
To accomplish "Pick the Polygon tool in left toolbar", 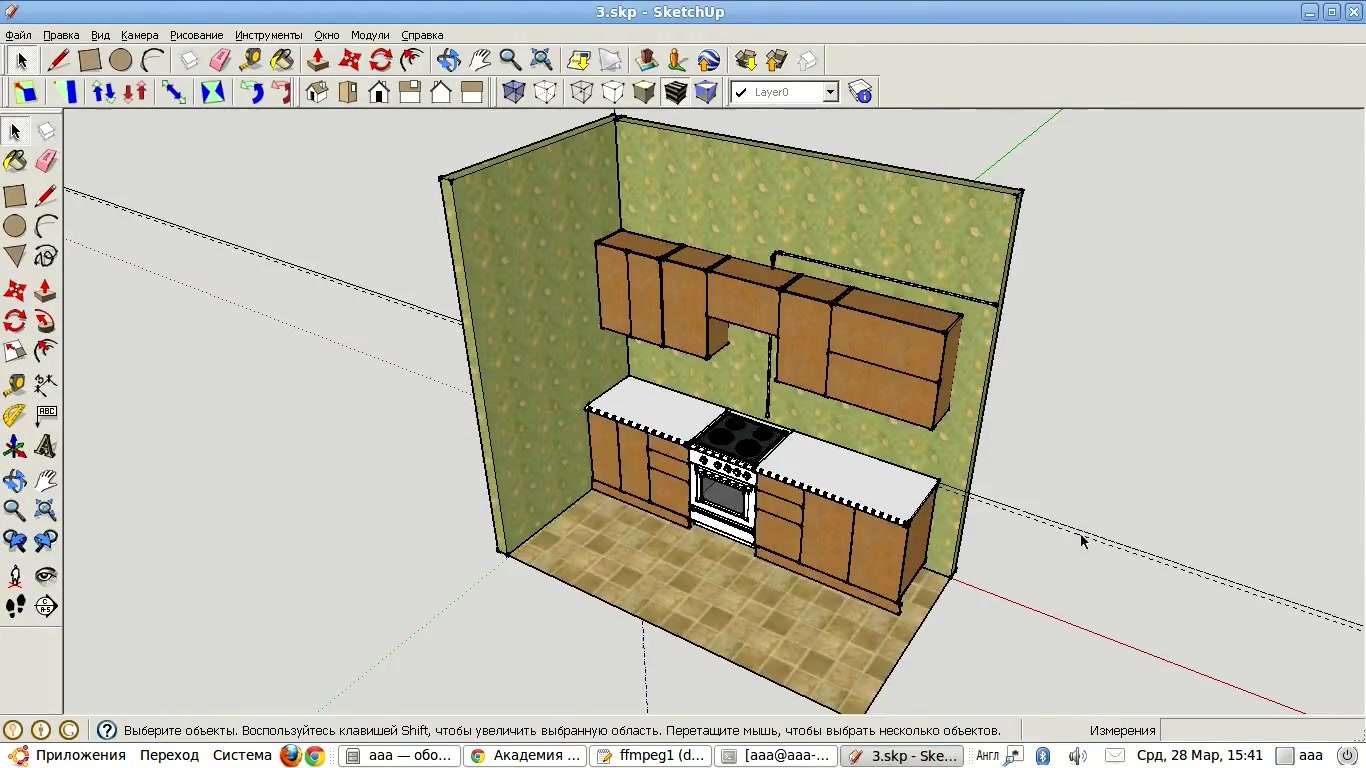I will [x=15, y=256].
